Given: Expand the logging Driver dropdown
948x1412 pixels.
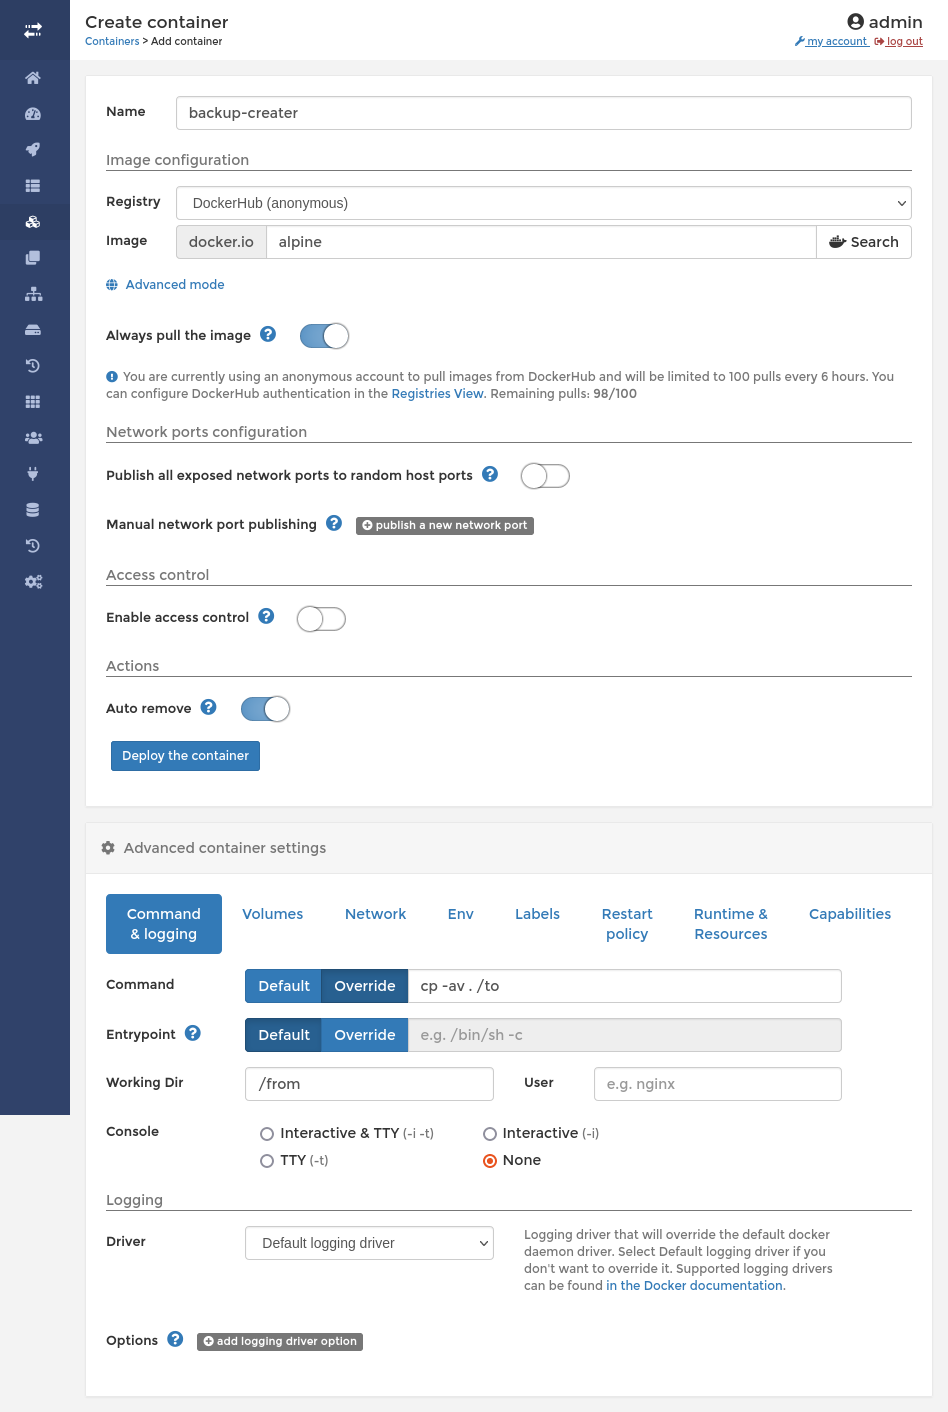Looking at the screenshot, I should click(x=369, y=1243).
